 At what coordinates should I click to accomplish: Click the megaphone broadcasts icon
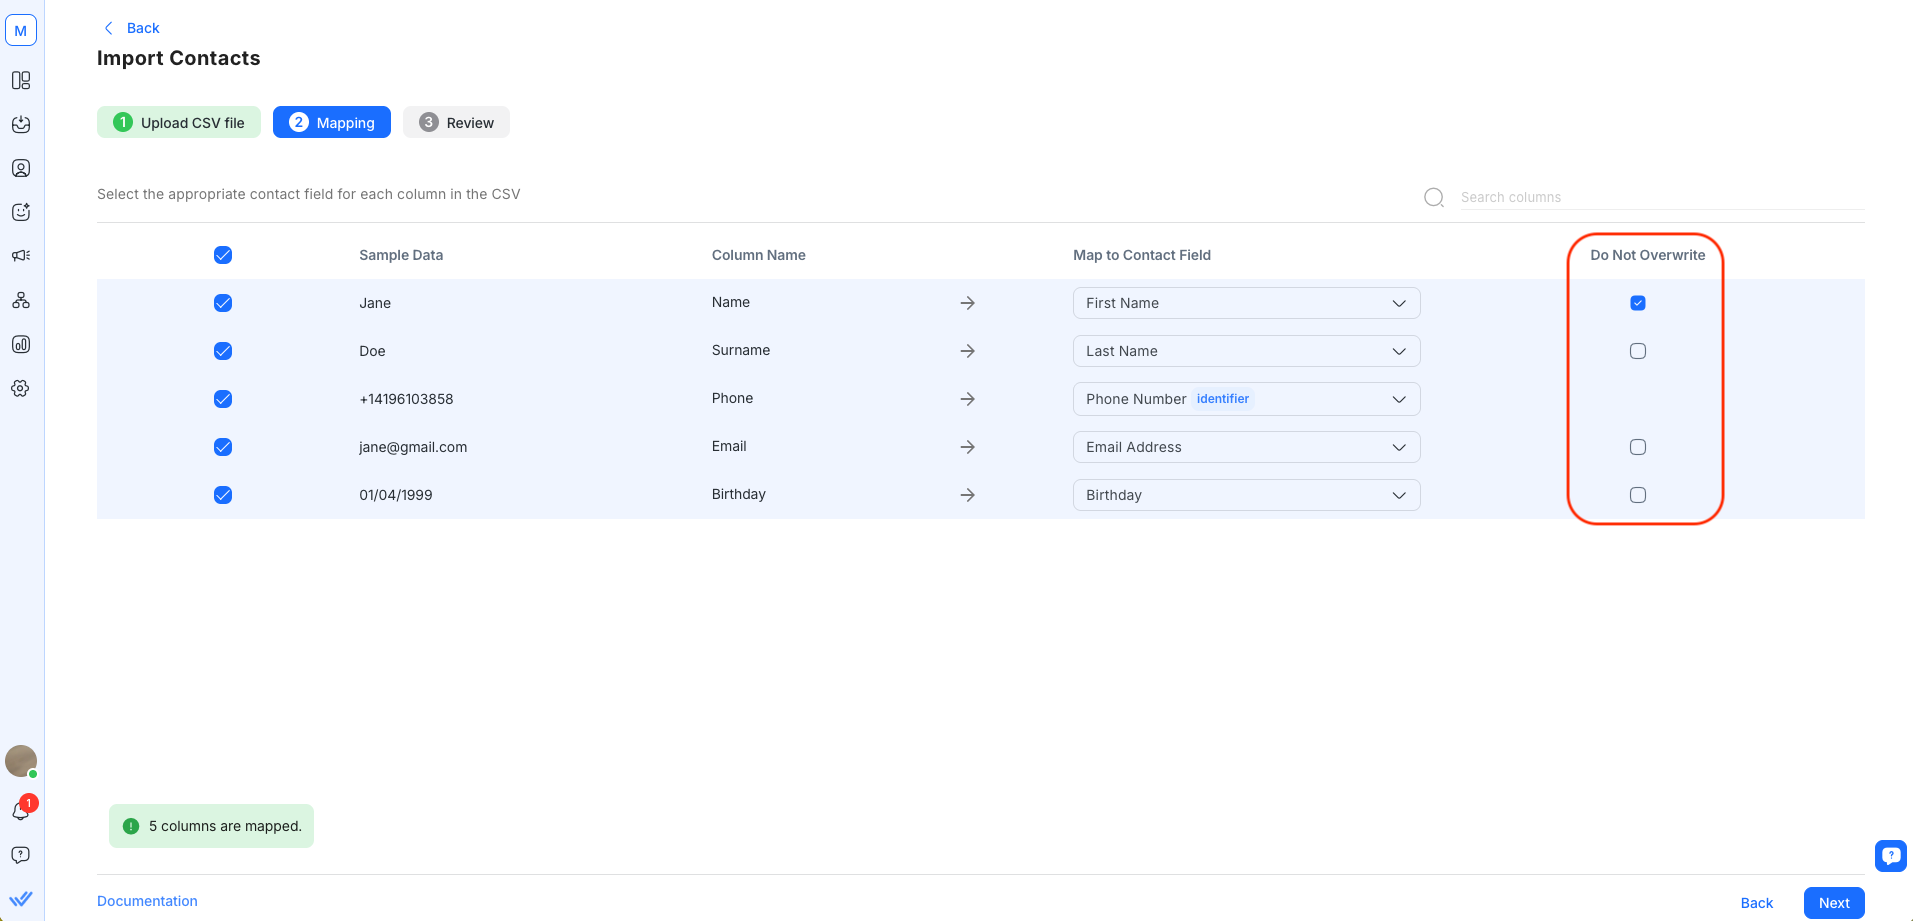[x=21, y=256]
